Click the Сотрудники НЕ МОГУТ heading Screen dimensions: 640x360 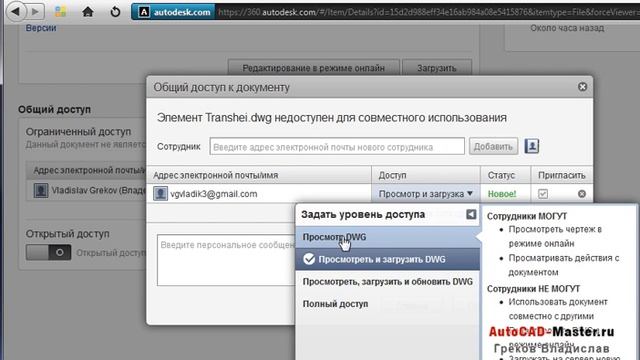pos(533,289)
